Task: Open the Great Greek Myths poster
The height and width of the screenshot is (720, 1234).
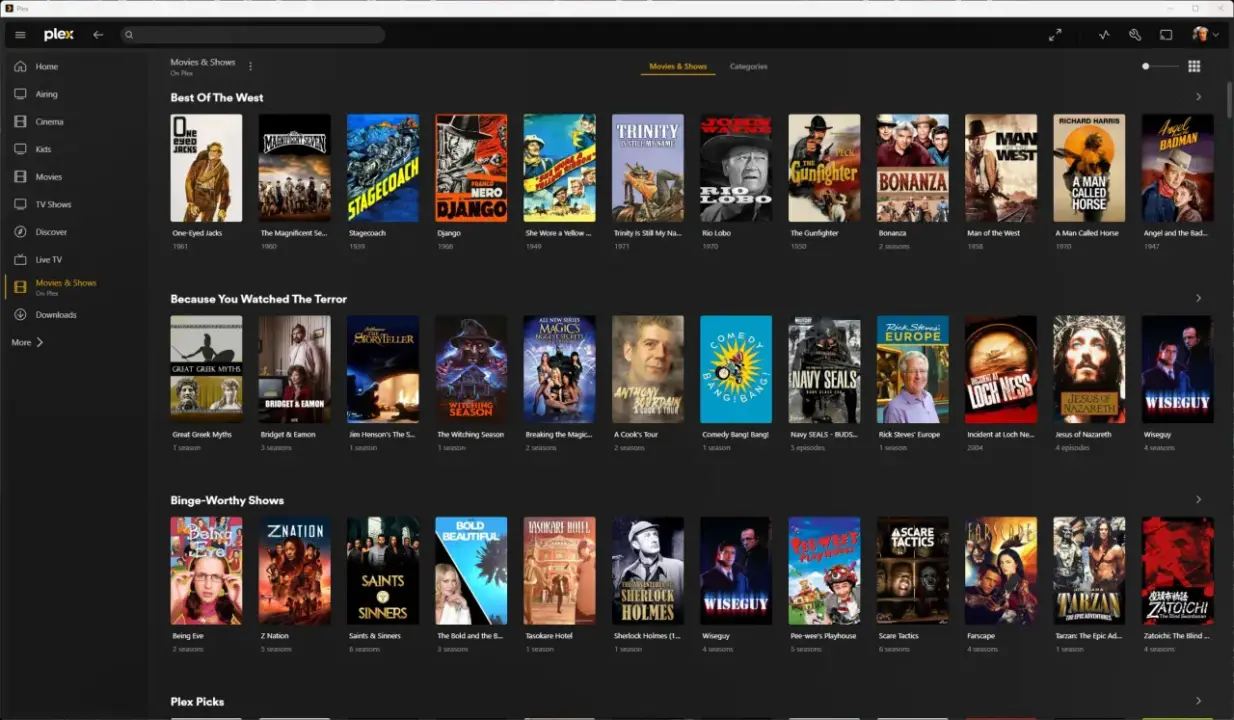Action: coord(206,369)
